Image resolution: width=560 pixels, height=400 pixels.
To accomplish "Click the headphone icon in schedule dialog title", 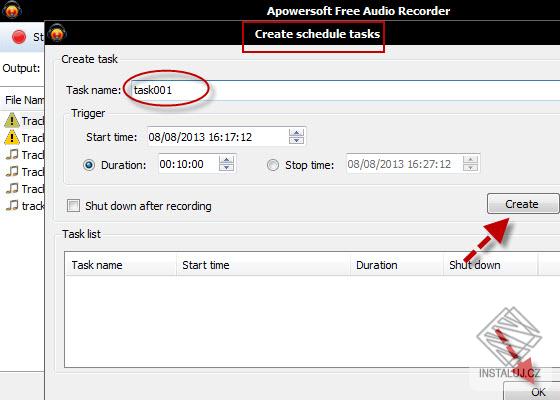I will click(57, 34).
